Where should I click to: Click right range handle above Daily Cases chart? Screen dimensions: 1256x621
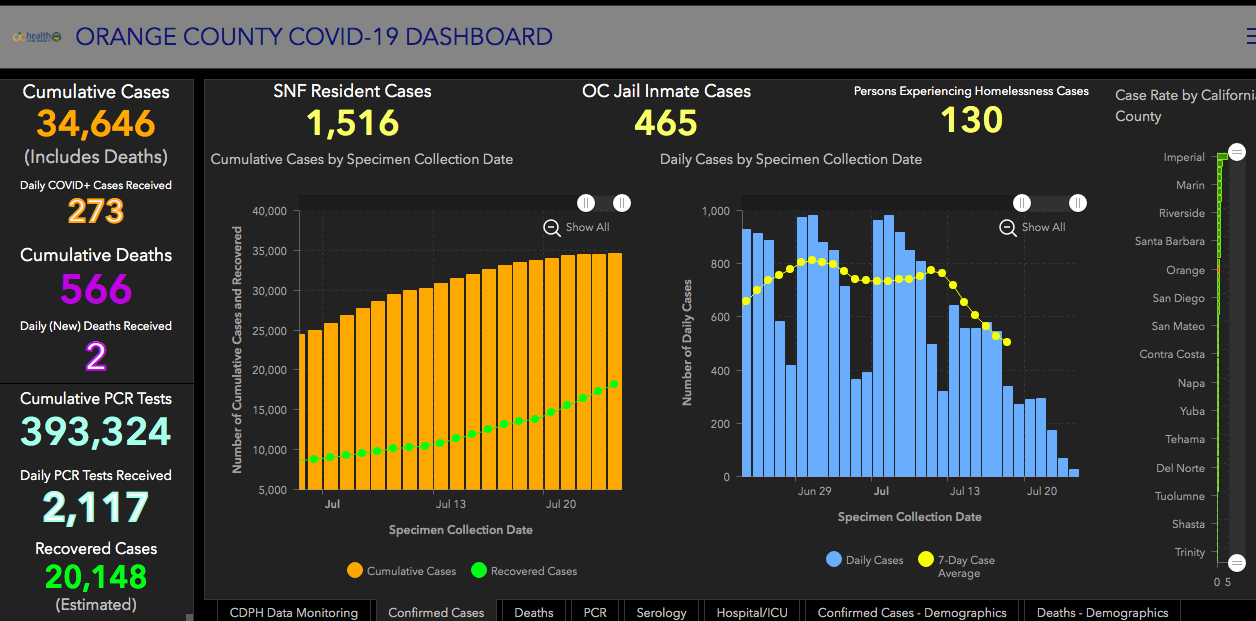tap(1078, 203)
